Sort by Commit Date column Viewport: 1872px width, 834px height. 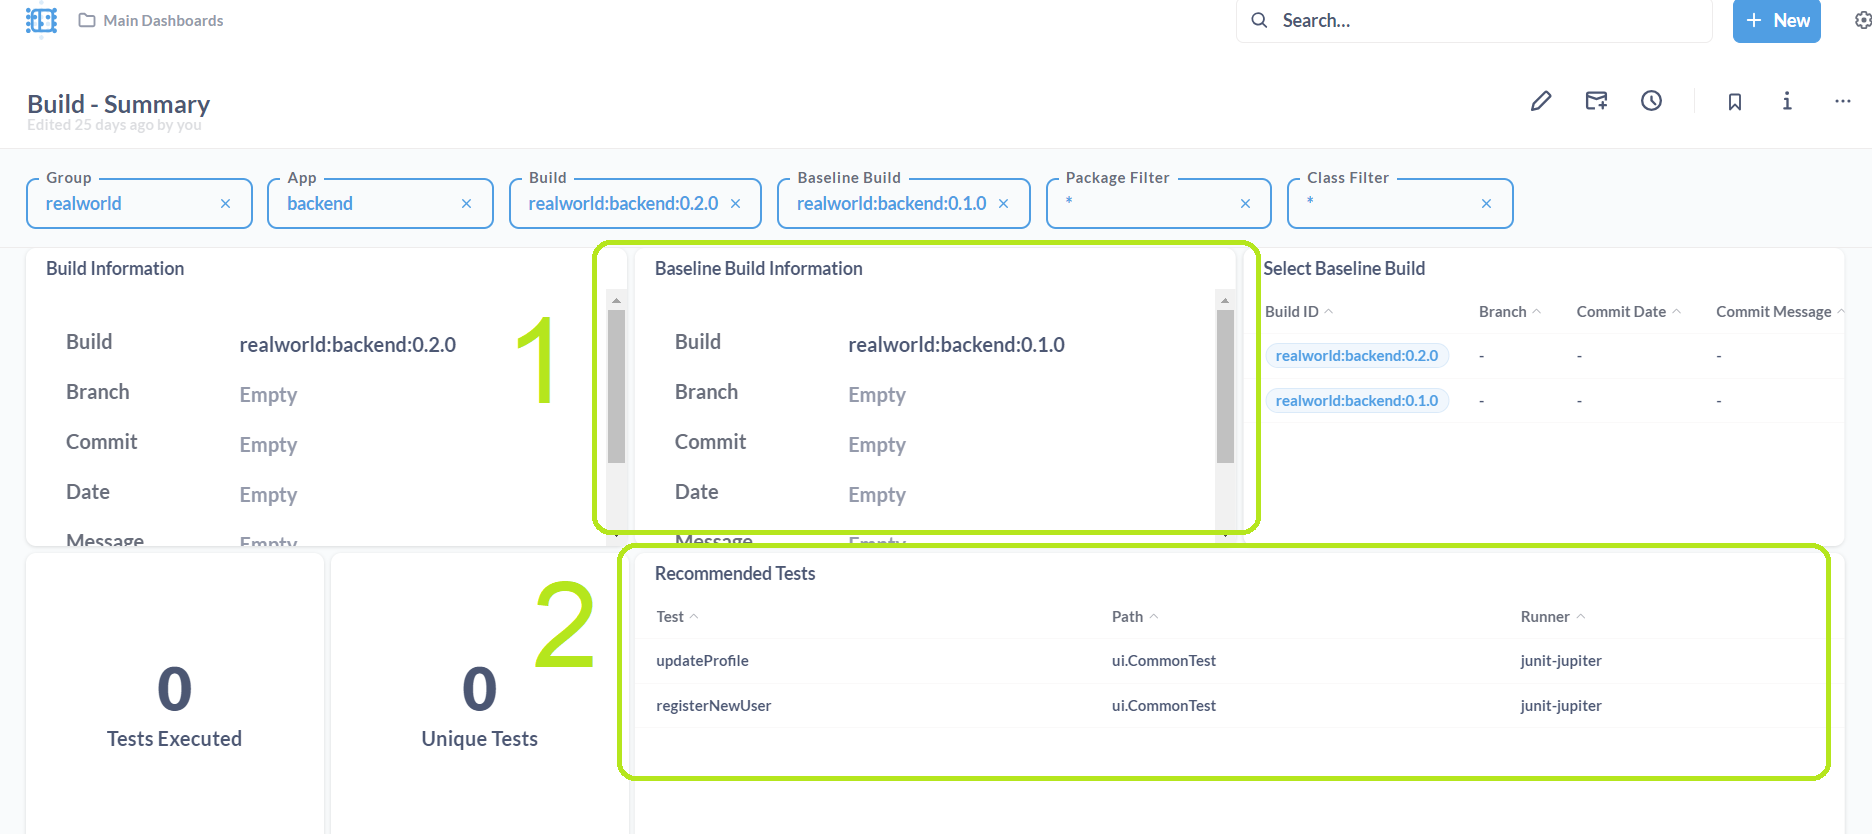1628,311
